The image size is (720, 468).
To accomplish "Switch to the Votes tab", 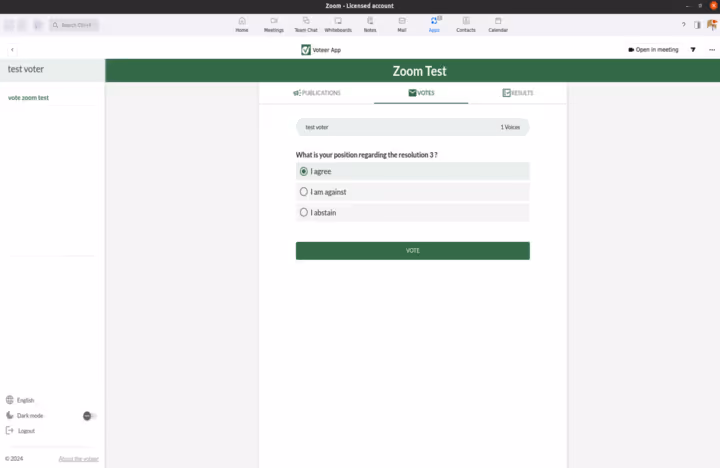I will click(421, 93).
